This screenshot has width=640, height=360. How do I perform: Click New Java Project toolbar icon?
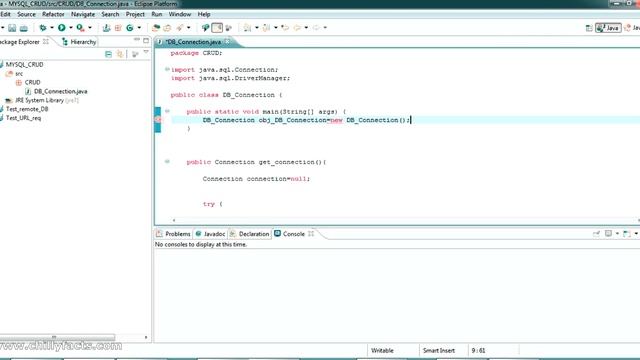click(x=107, y=28)
